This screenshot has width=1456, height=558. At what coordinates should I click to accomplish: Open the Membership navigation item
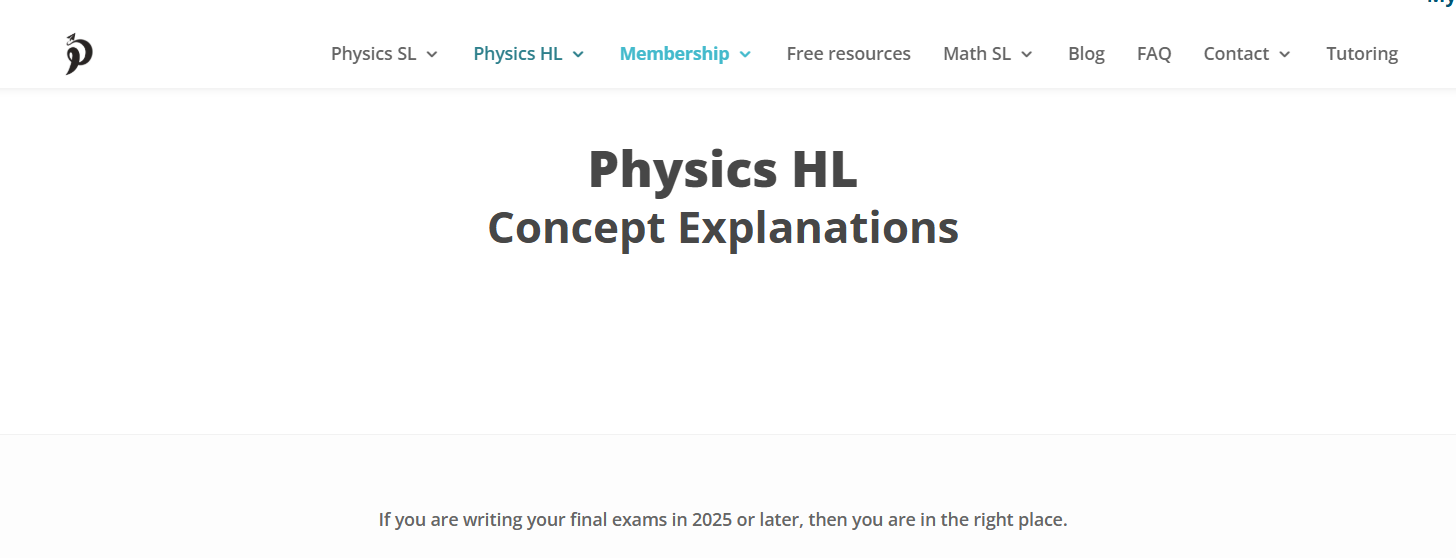point(674,54)
